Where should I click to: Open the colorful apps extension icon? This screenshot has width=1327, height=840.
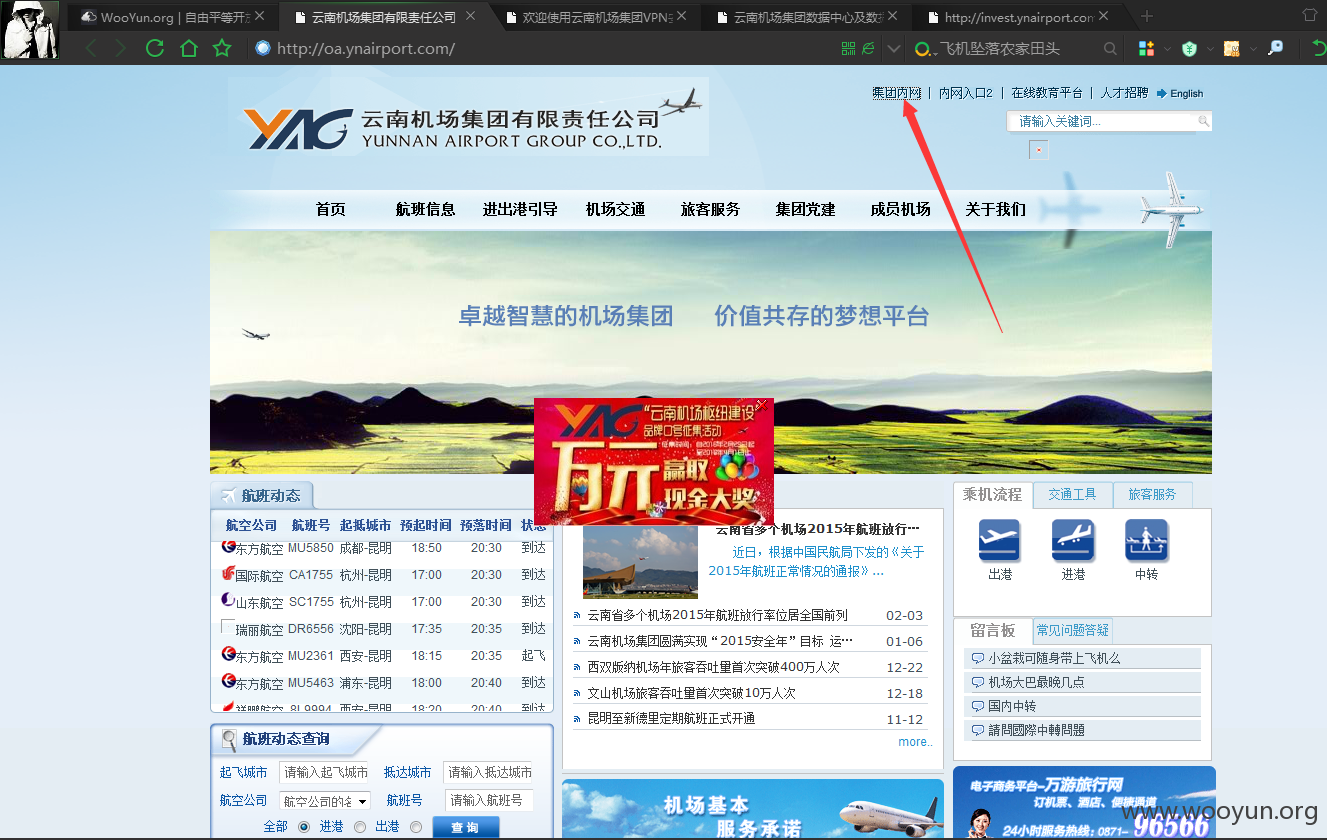(x=1146, y=48)
